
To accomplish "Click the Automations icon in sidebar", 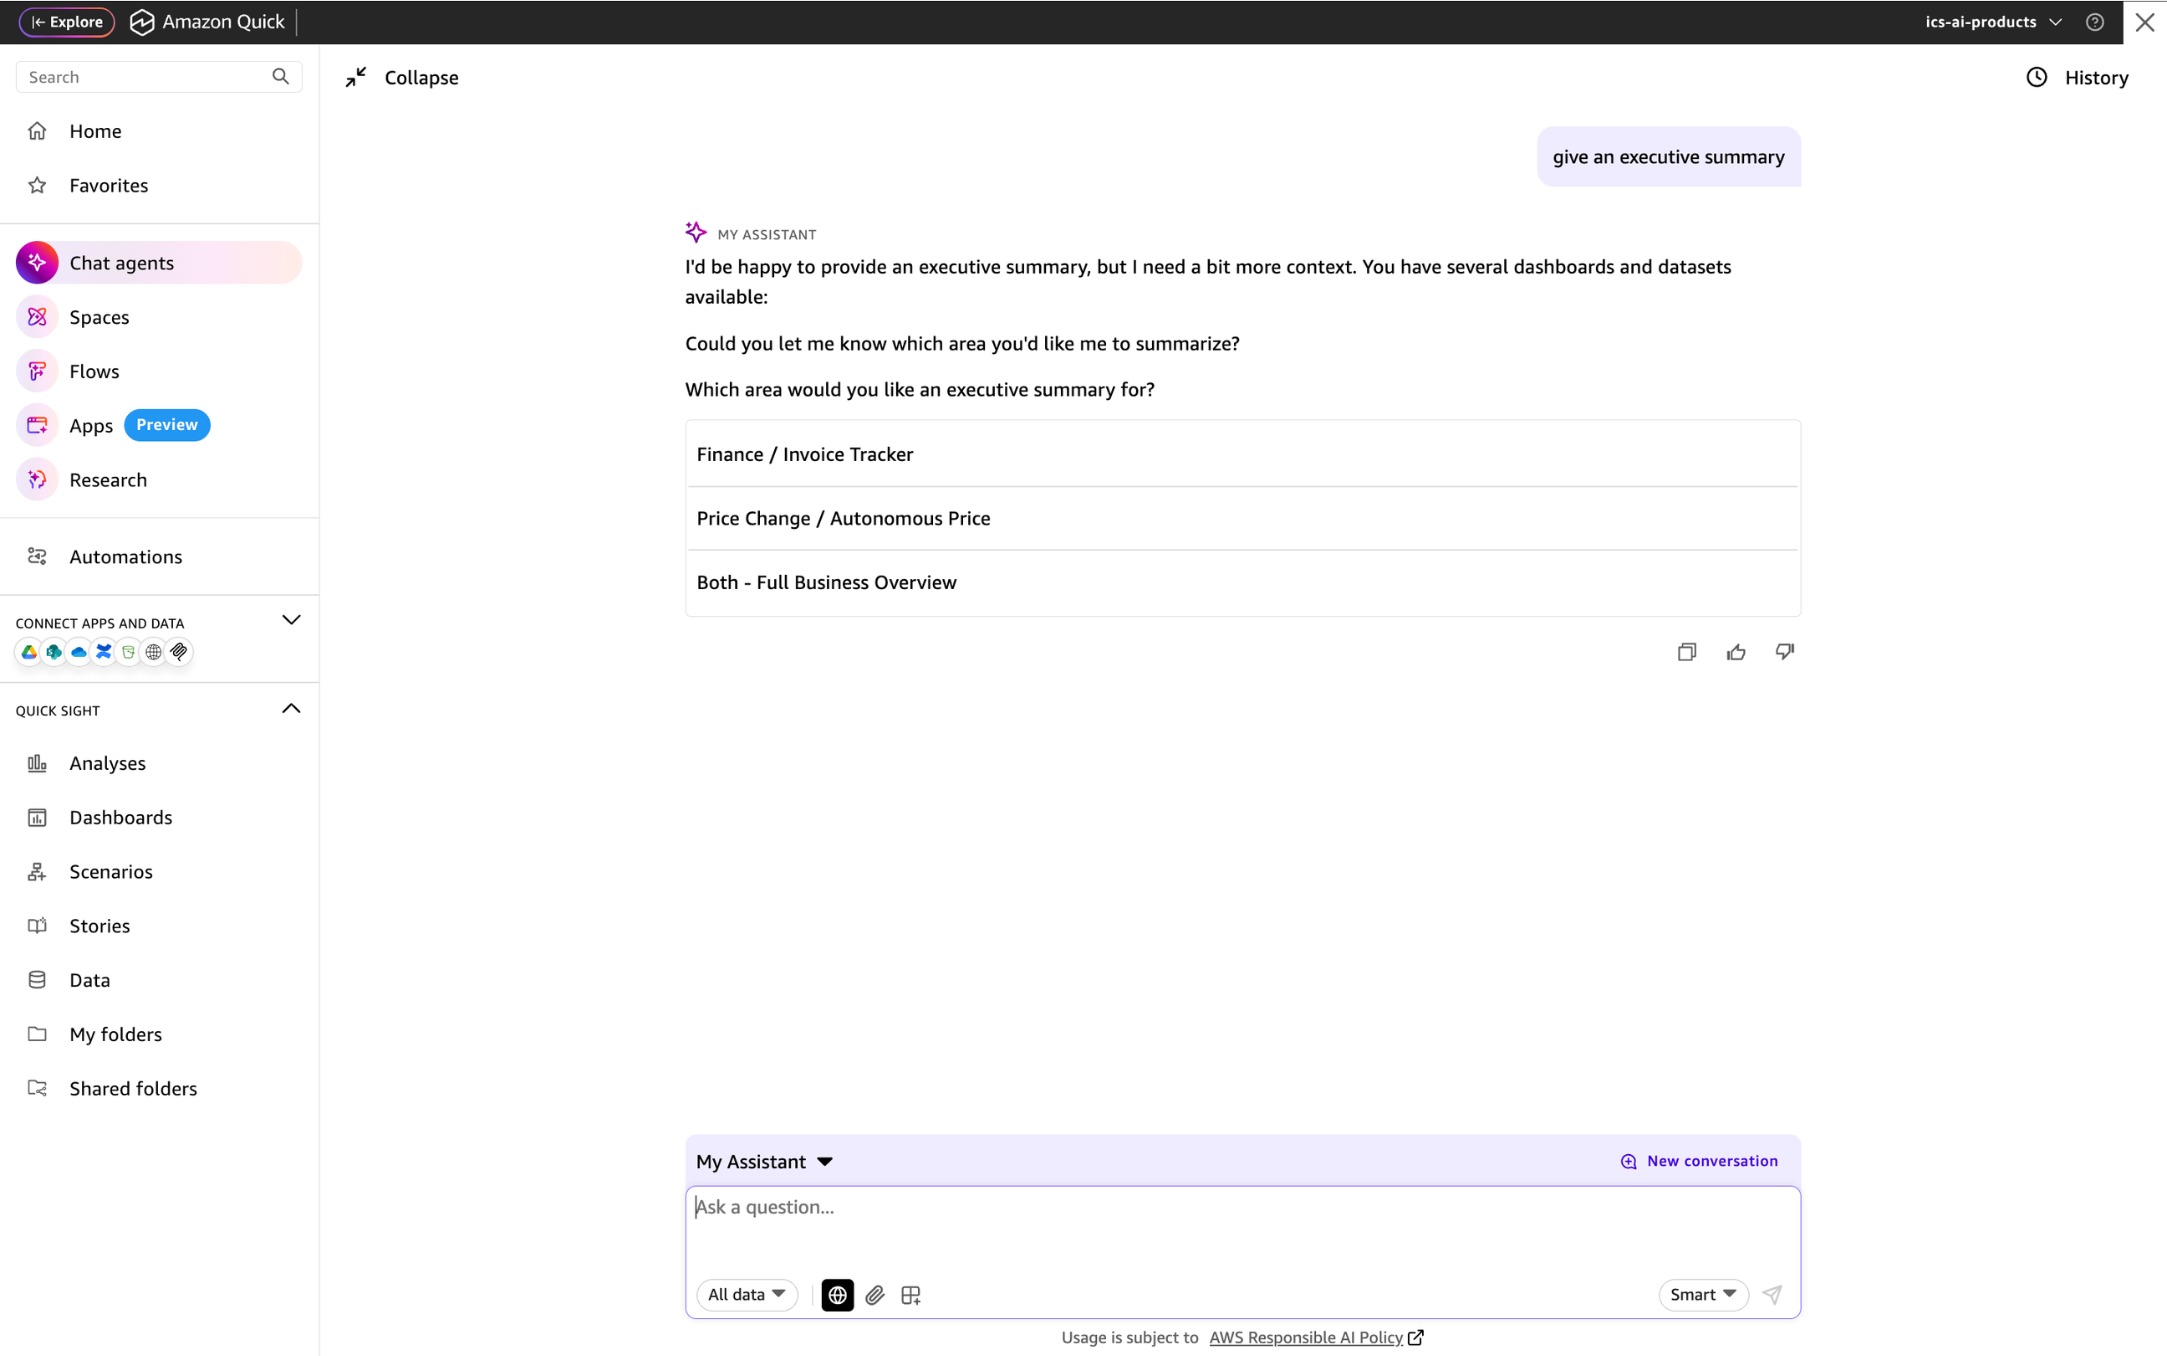I will tap(38, 557).
